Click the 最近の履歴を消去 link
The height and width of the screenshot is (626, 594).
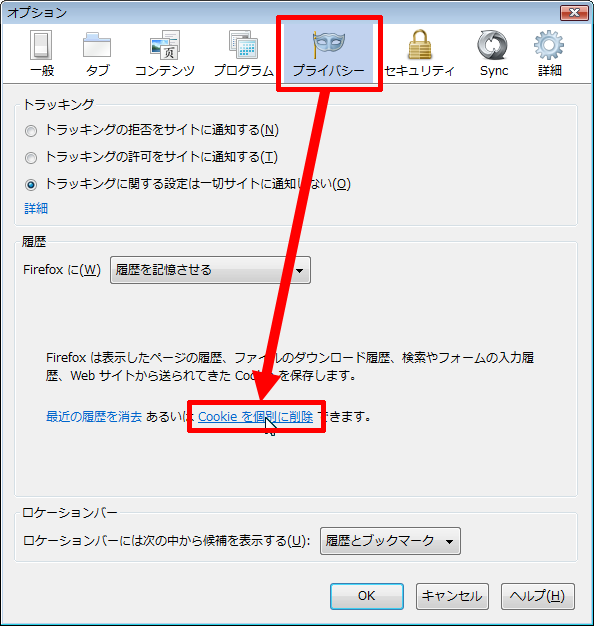point(94,417)
